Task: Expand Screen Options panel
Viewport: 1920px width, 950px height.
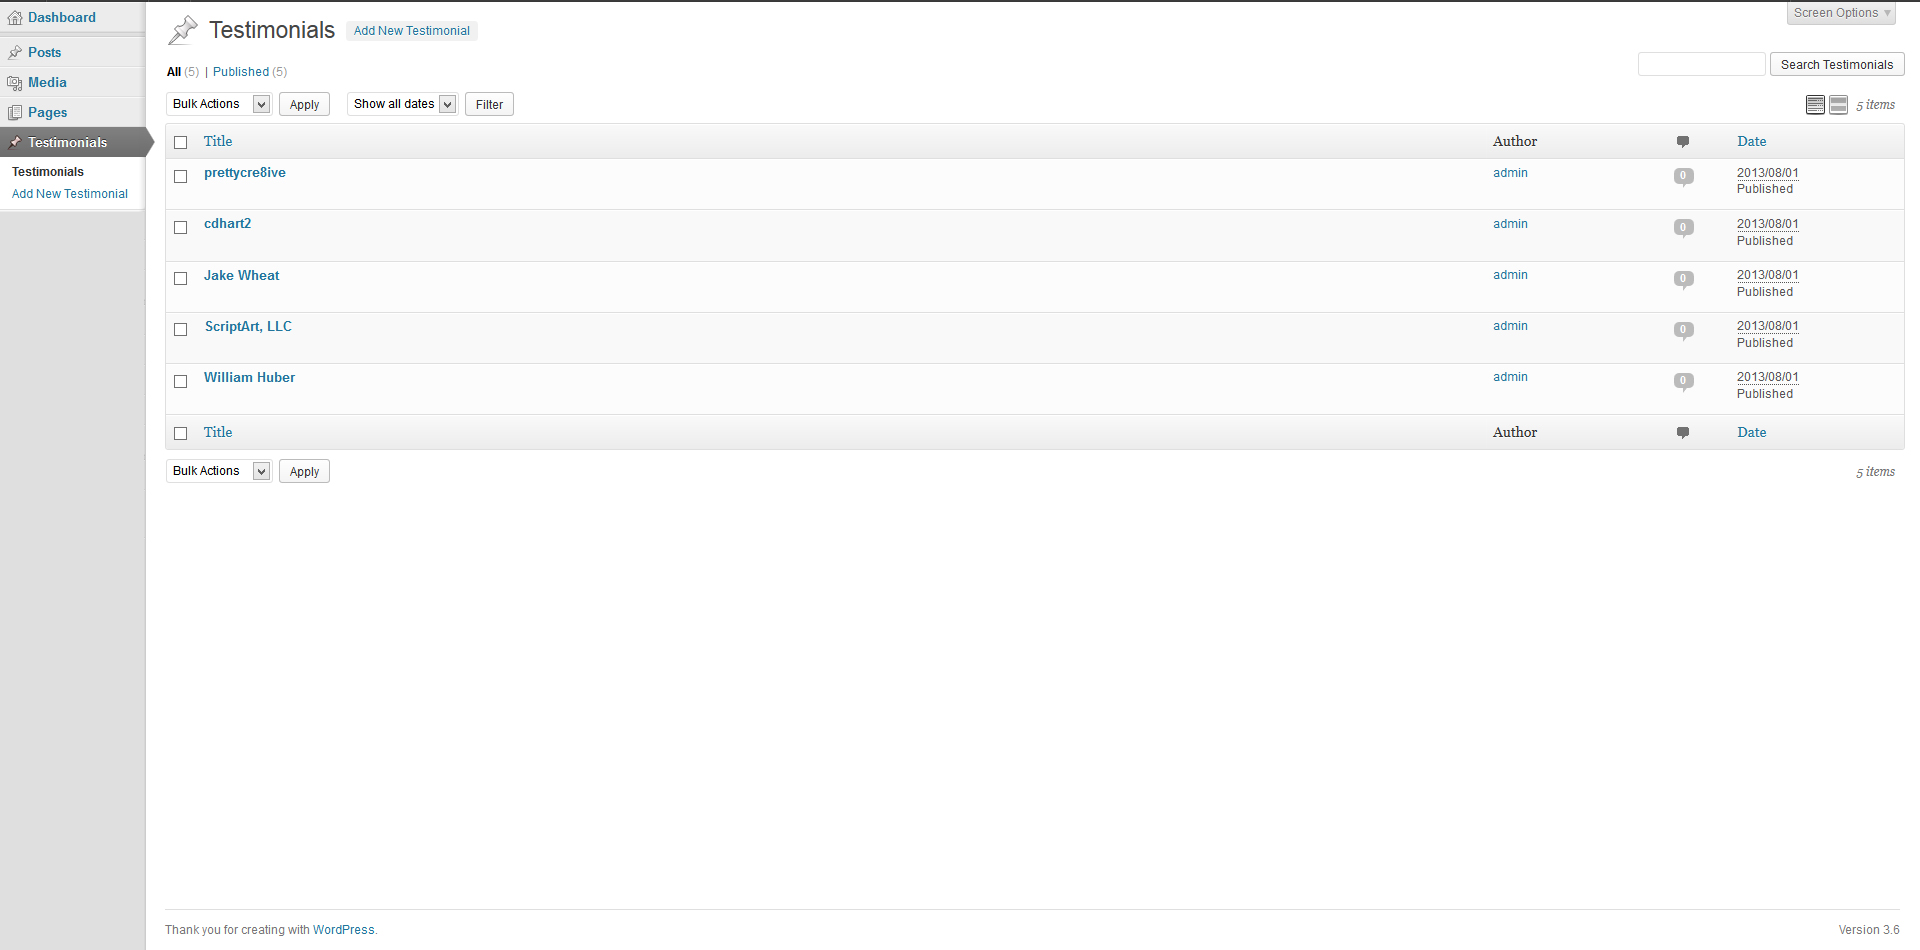Action: [1840, 13]
